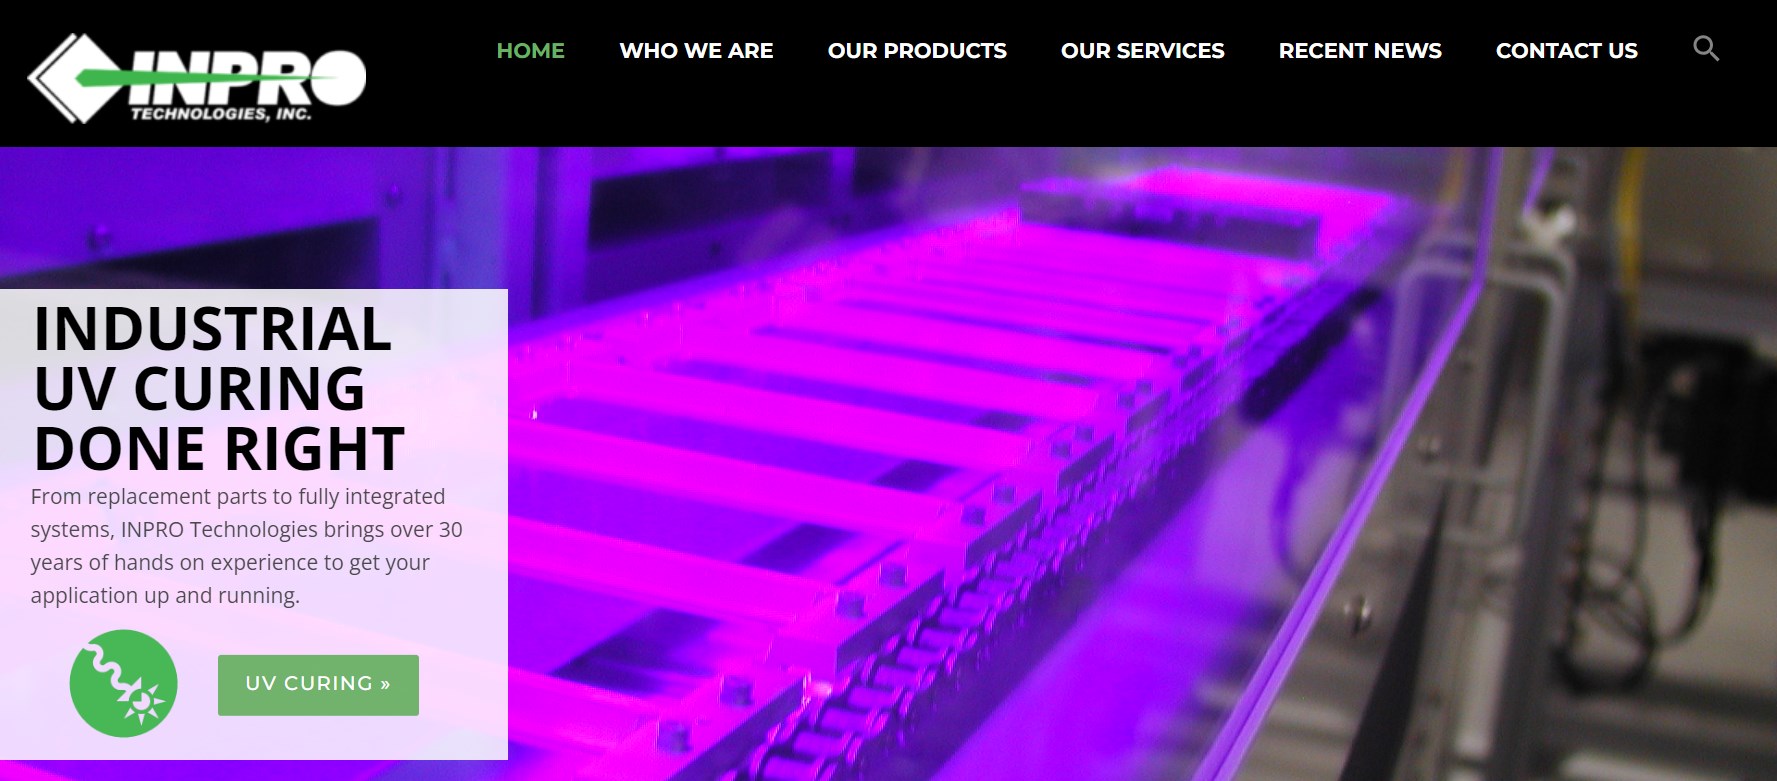Viewport: 1777px width, 781px height.
Task: Go to the HOME menu item
Action: click(530, 50)
